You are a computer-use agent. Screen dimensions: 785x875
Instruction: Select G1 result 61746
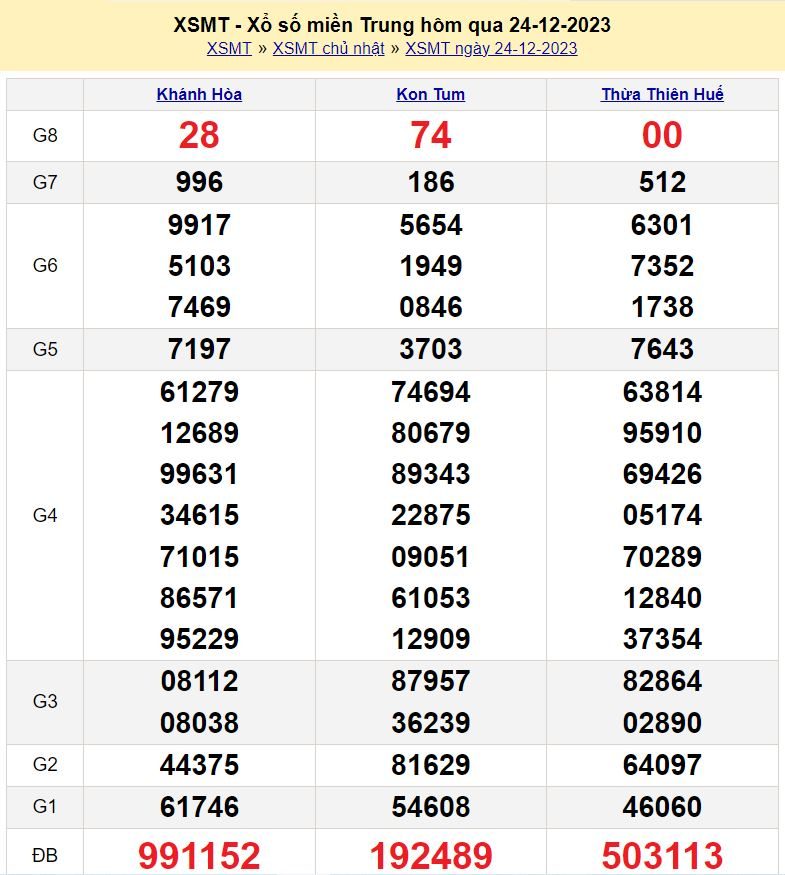(199, 807)
